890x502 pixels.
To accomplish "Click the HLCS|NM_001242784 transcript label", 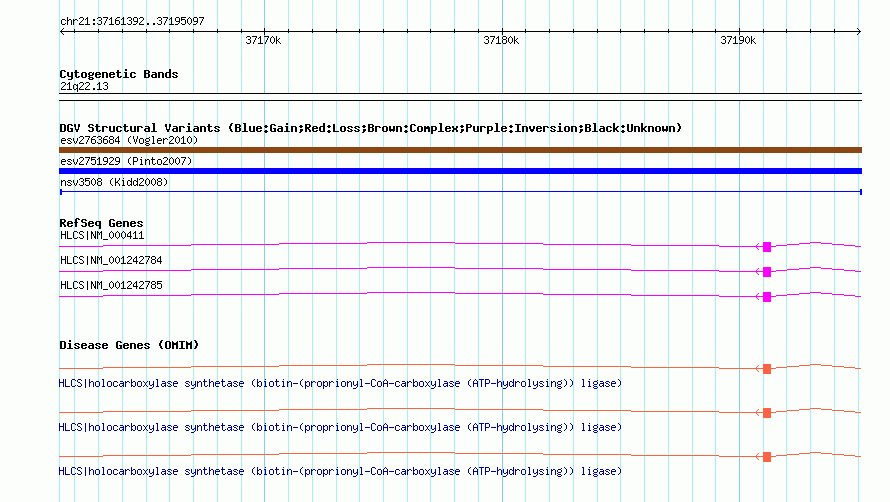I will (111, 261).
